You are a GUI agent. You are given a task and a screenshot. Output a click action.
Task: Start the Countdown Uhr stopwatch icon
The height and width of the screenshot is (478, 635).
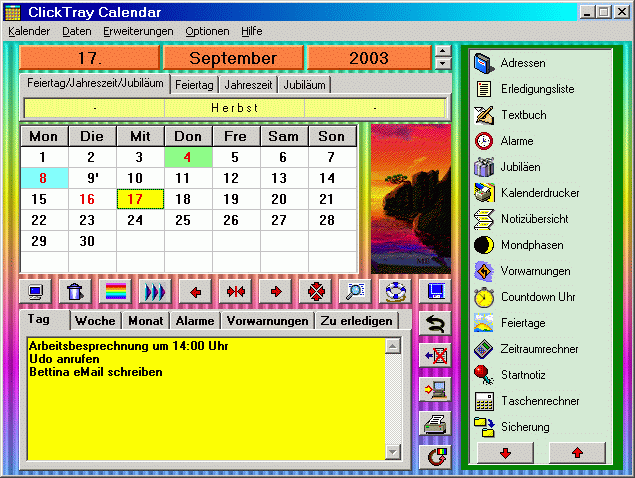tap(484, 297)
